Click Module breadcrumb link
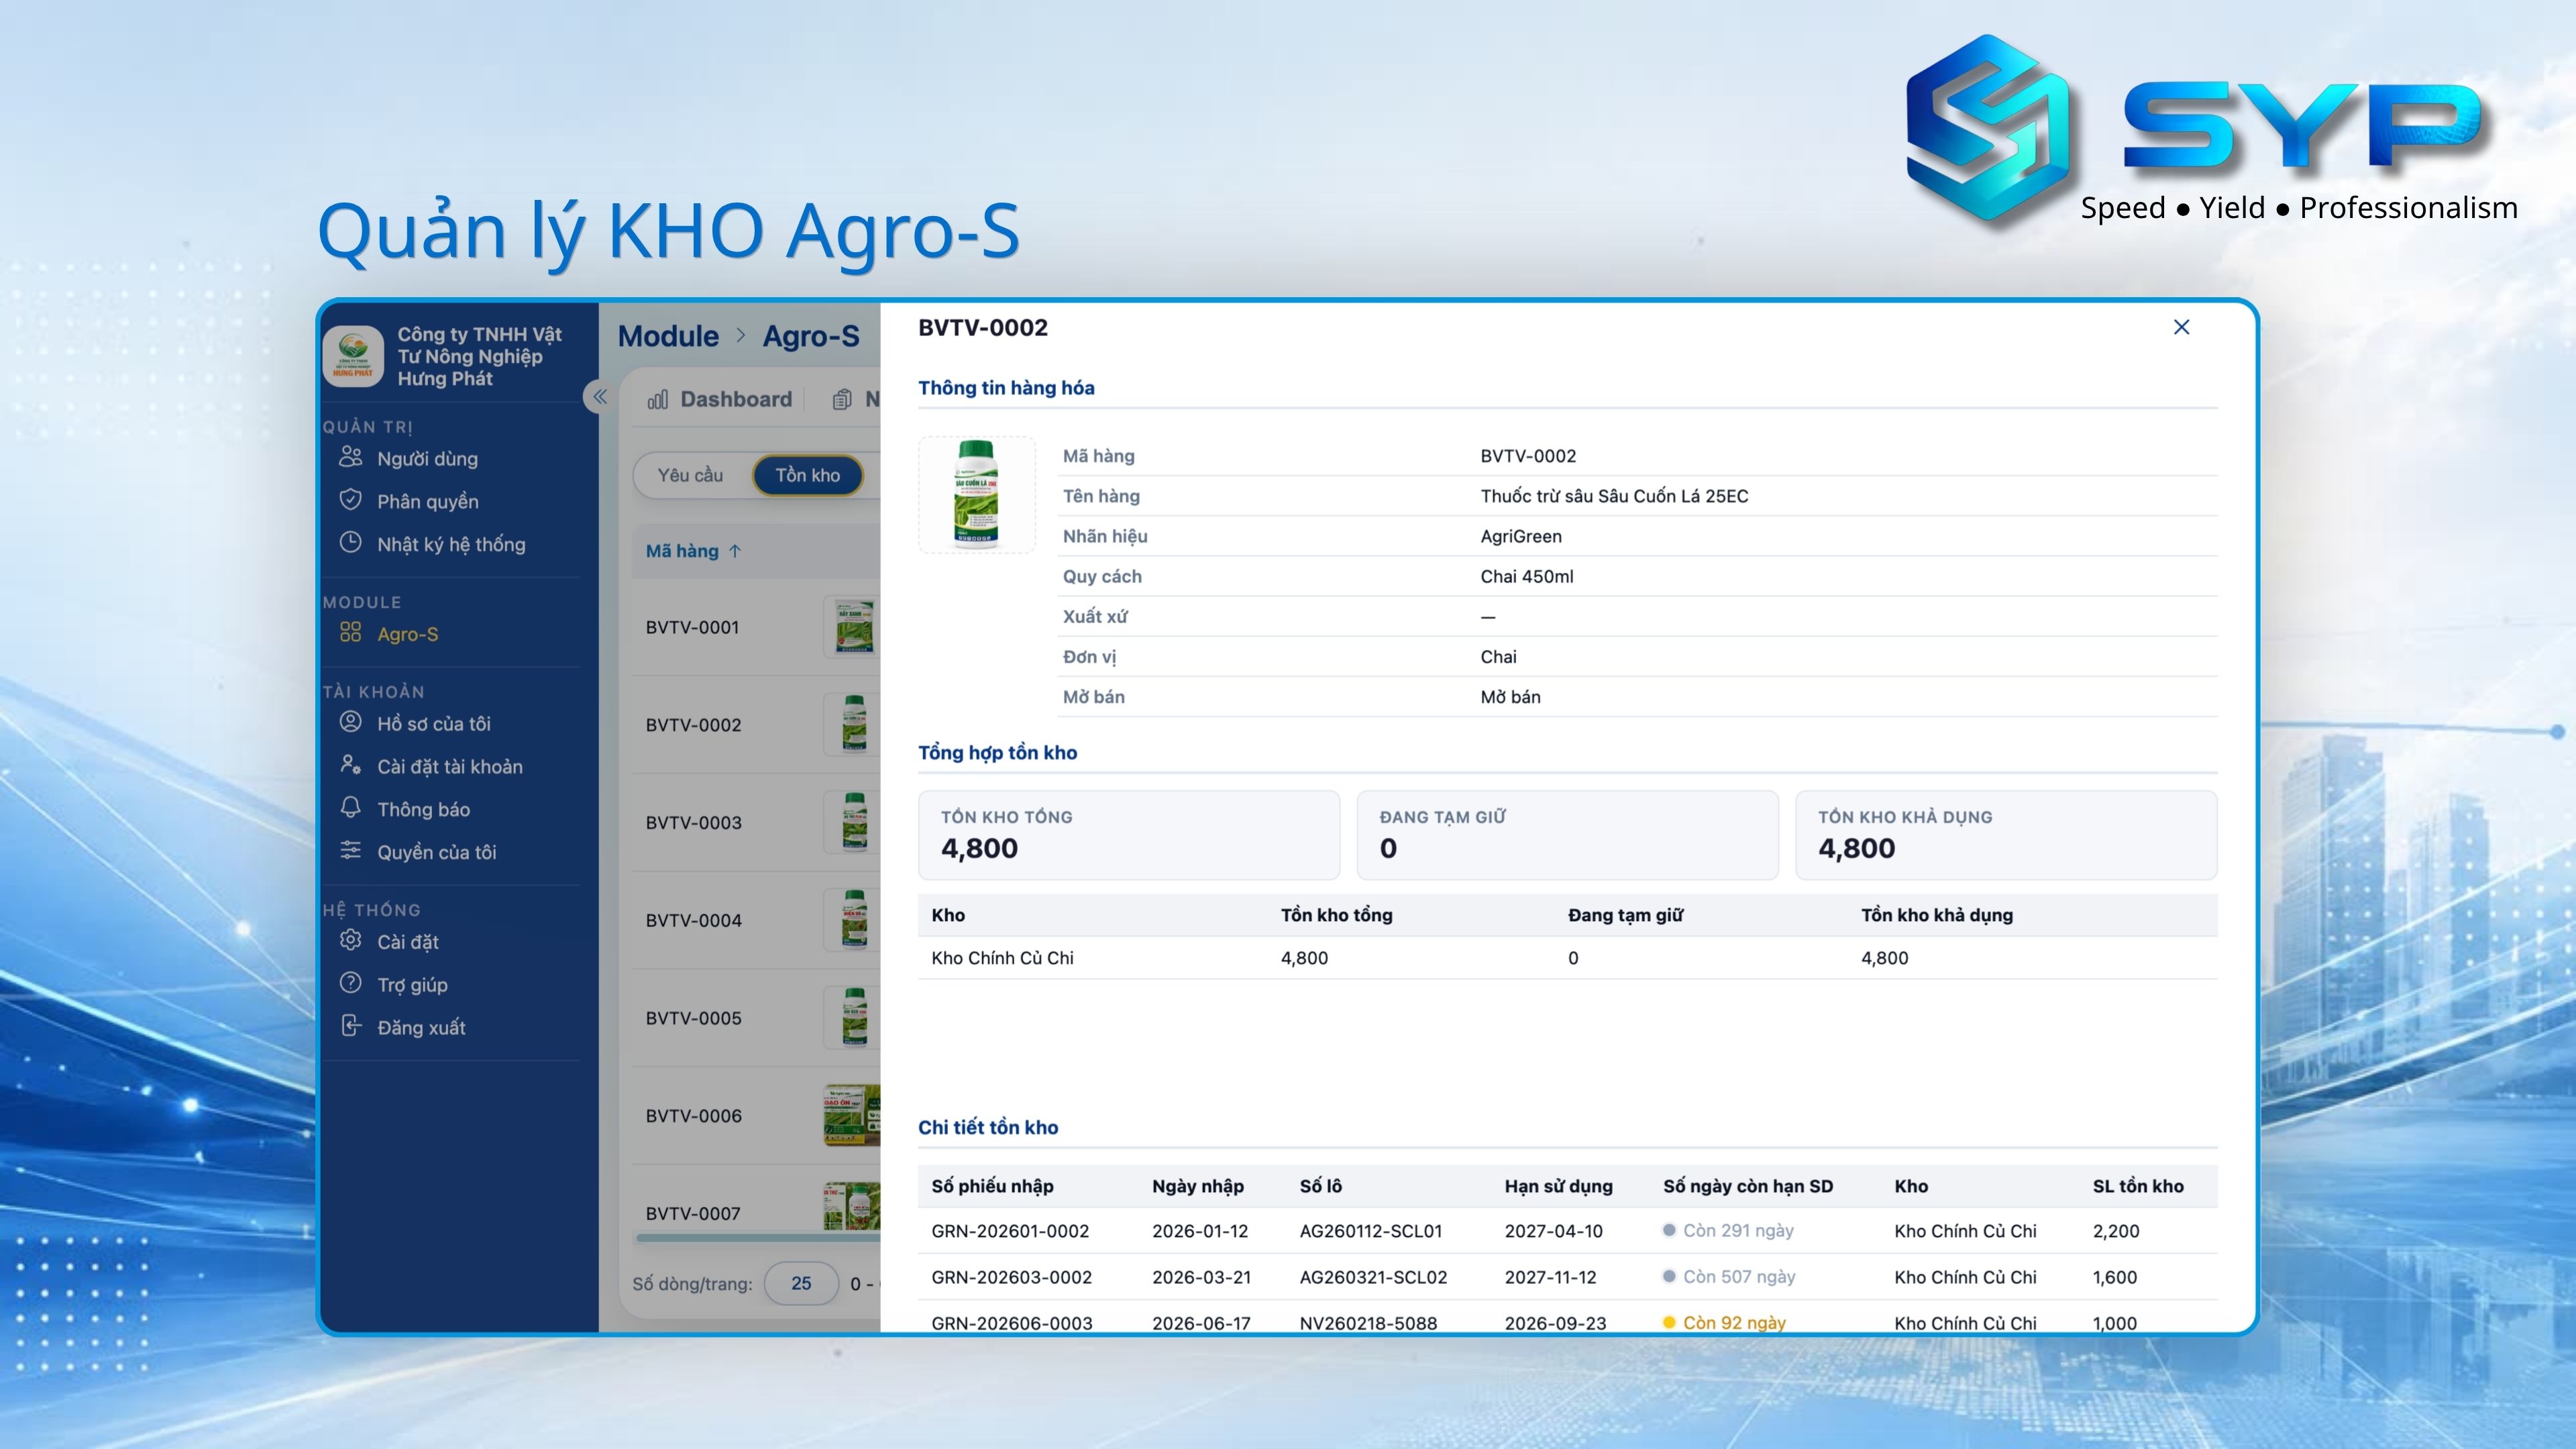2576x1449 pixels. pos(668,336)
